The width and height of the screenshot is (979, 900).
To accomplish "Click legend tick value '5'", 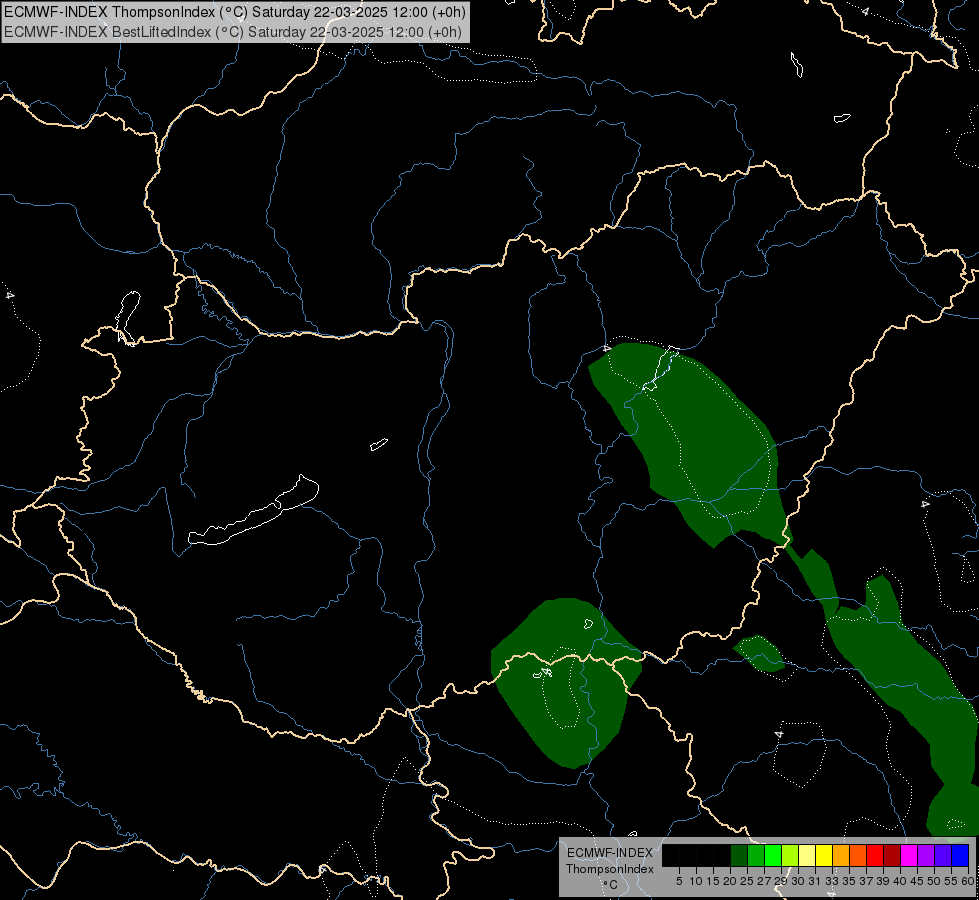I will pyautogui.click(x=679, y=881).
